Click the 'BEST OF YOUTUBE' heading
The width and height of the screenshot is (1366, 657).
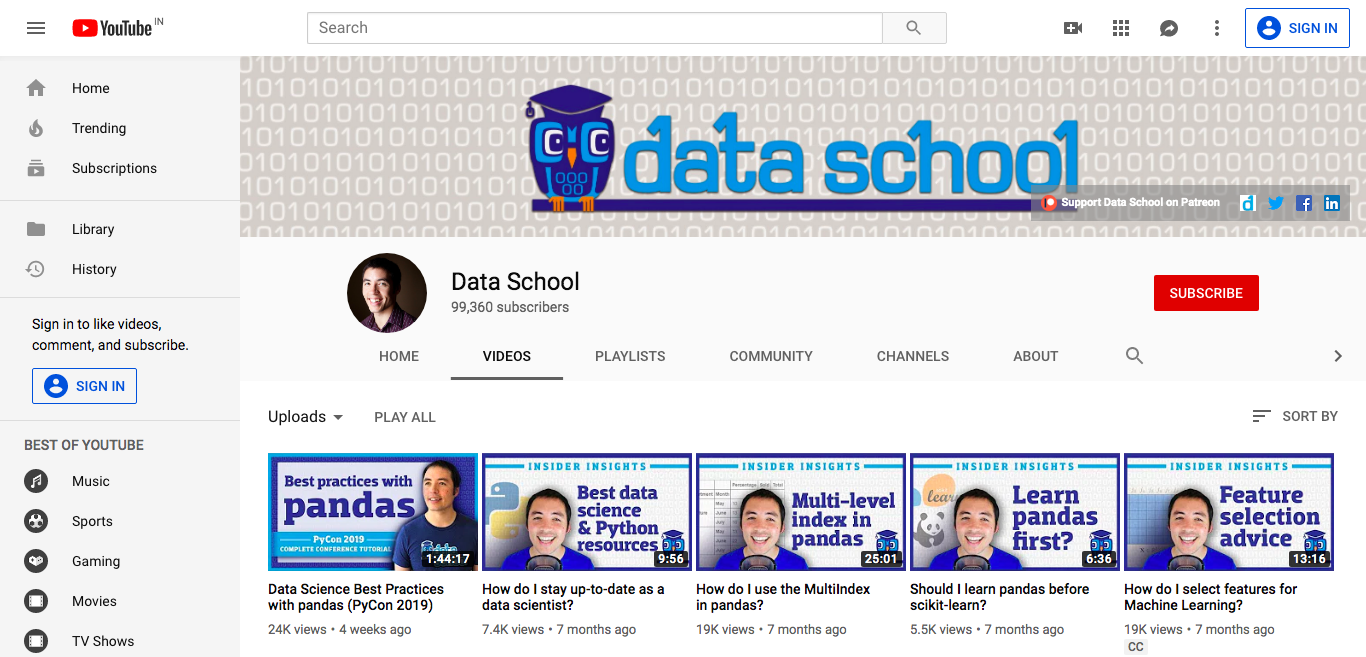(84, 445)
